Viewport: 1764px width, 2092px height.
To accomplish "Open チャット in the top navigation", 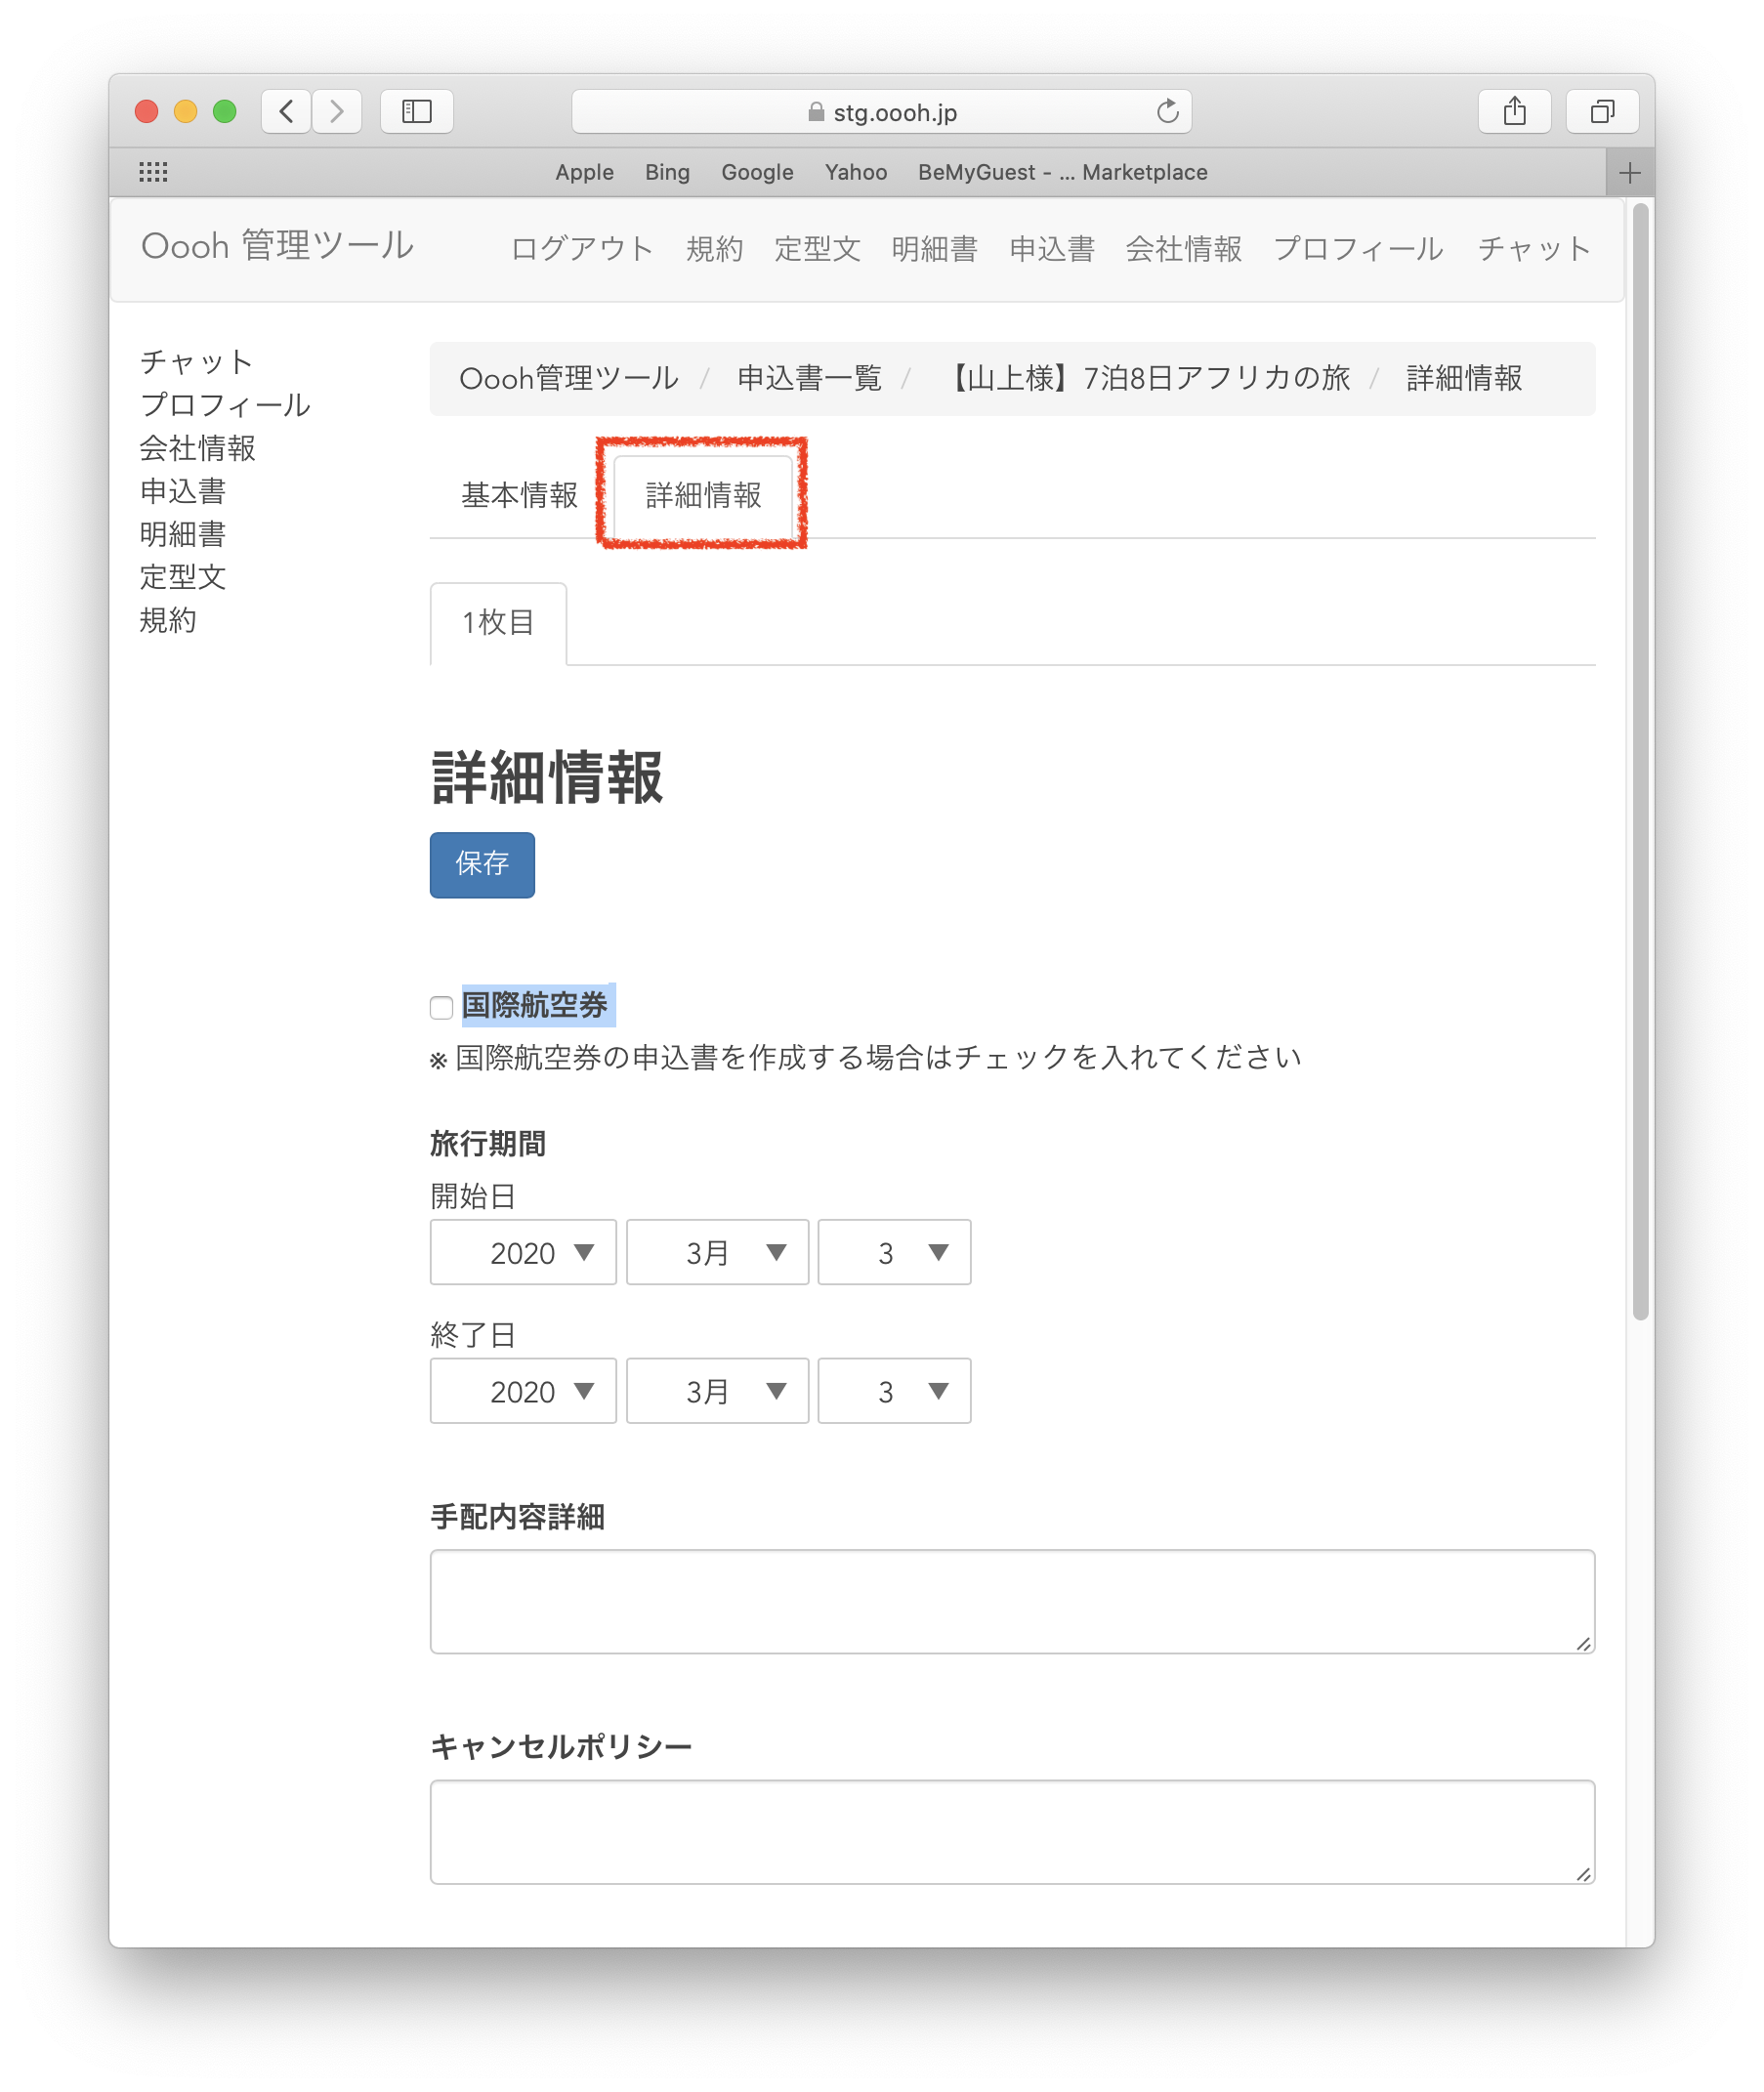I will coord(1534,249).
